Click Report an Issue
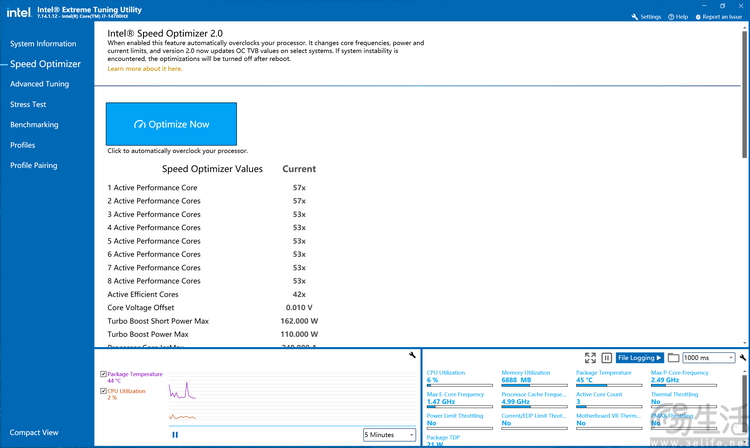 pyautogui.click(x=718, y=17)
